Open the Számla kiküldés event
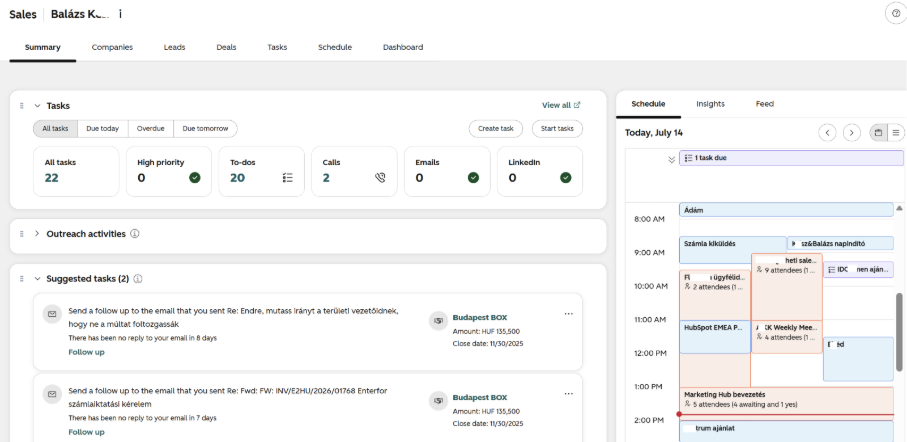The image size is (907, 442). [733, 249]
